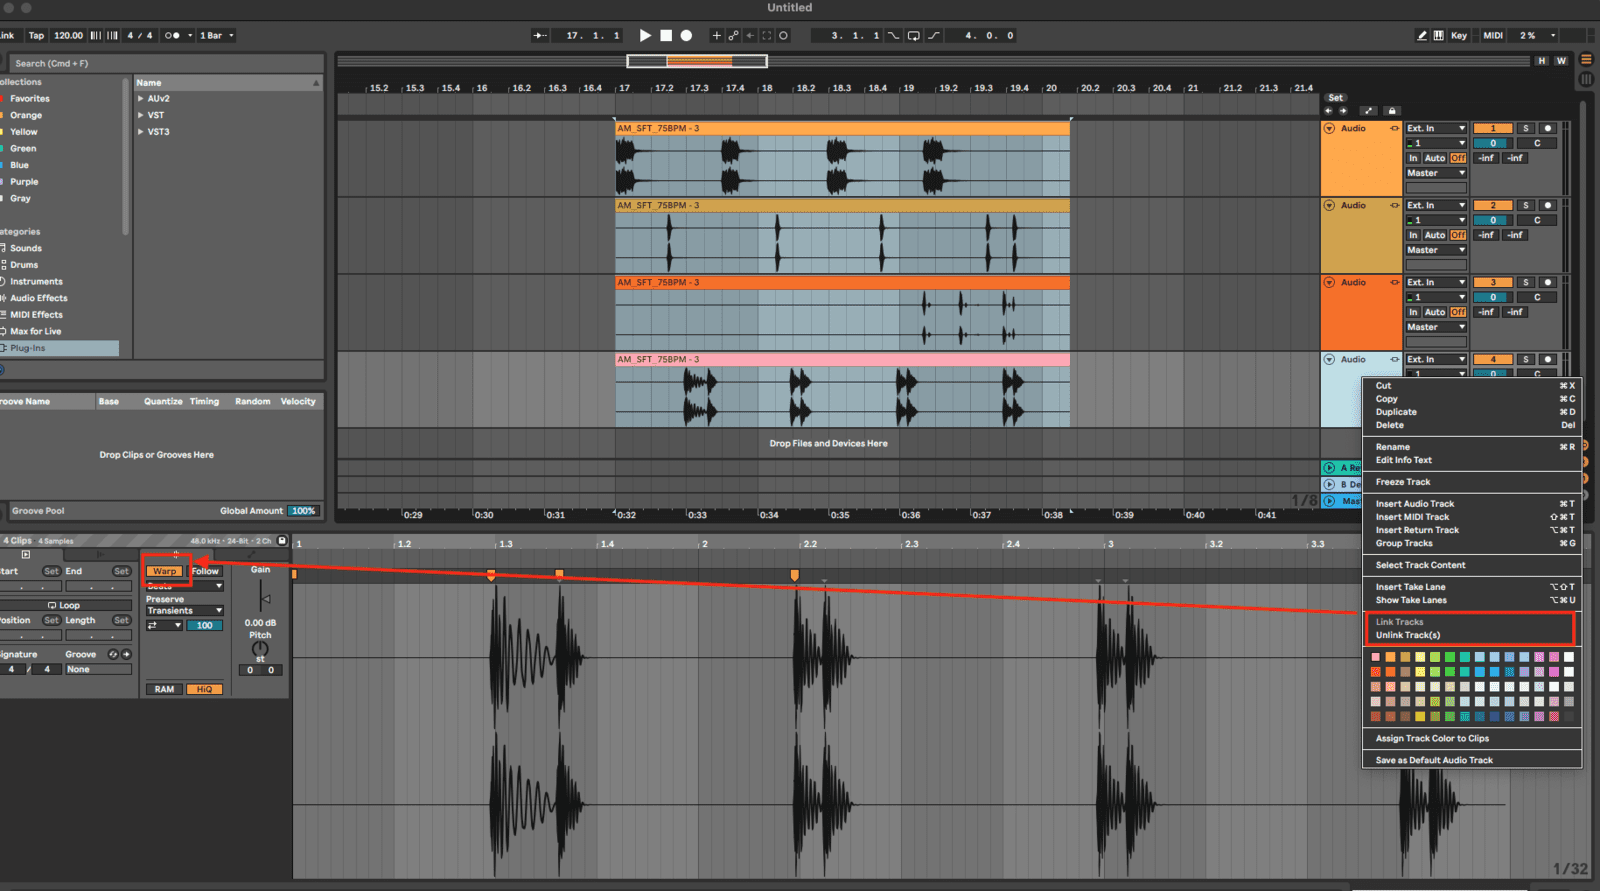Toggle the Warp switch off
The height and width of the screenshot is (891, 1600).
[x=164, y=571]
